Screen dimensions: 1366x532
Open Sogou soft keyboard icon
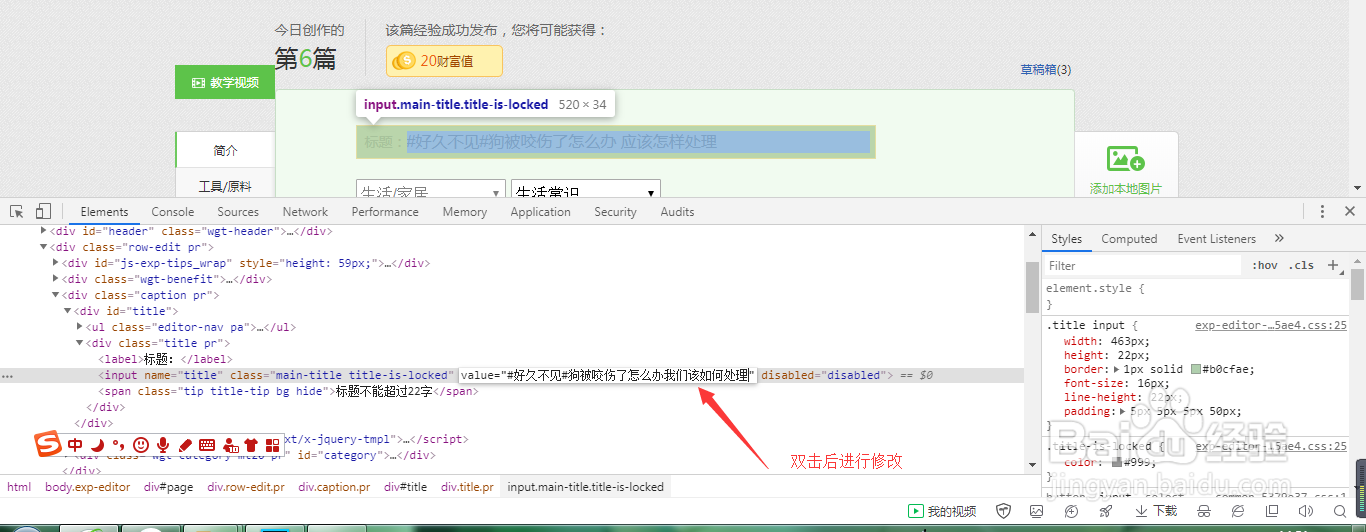(x=207, y=445)
